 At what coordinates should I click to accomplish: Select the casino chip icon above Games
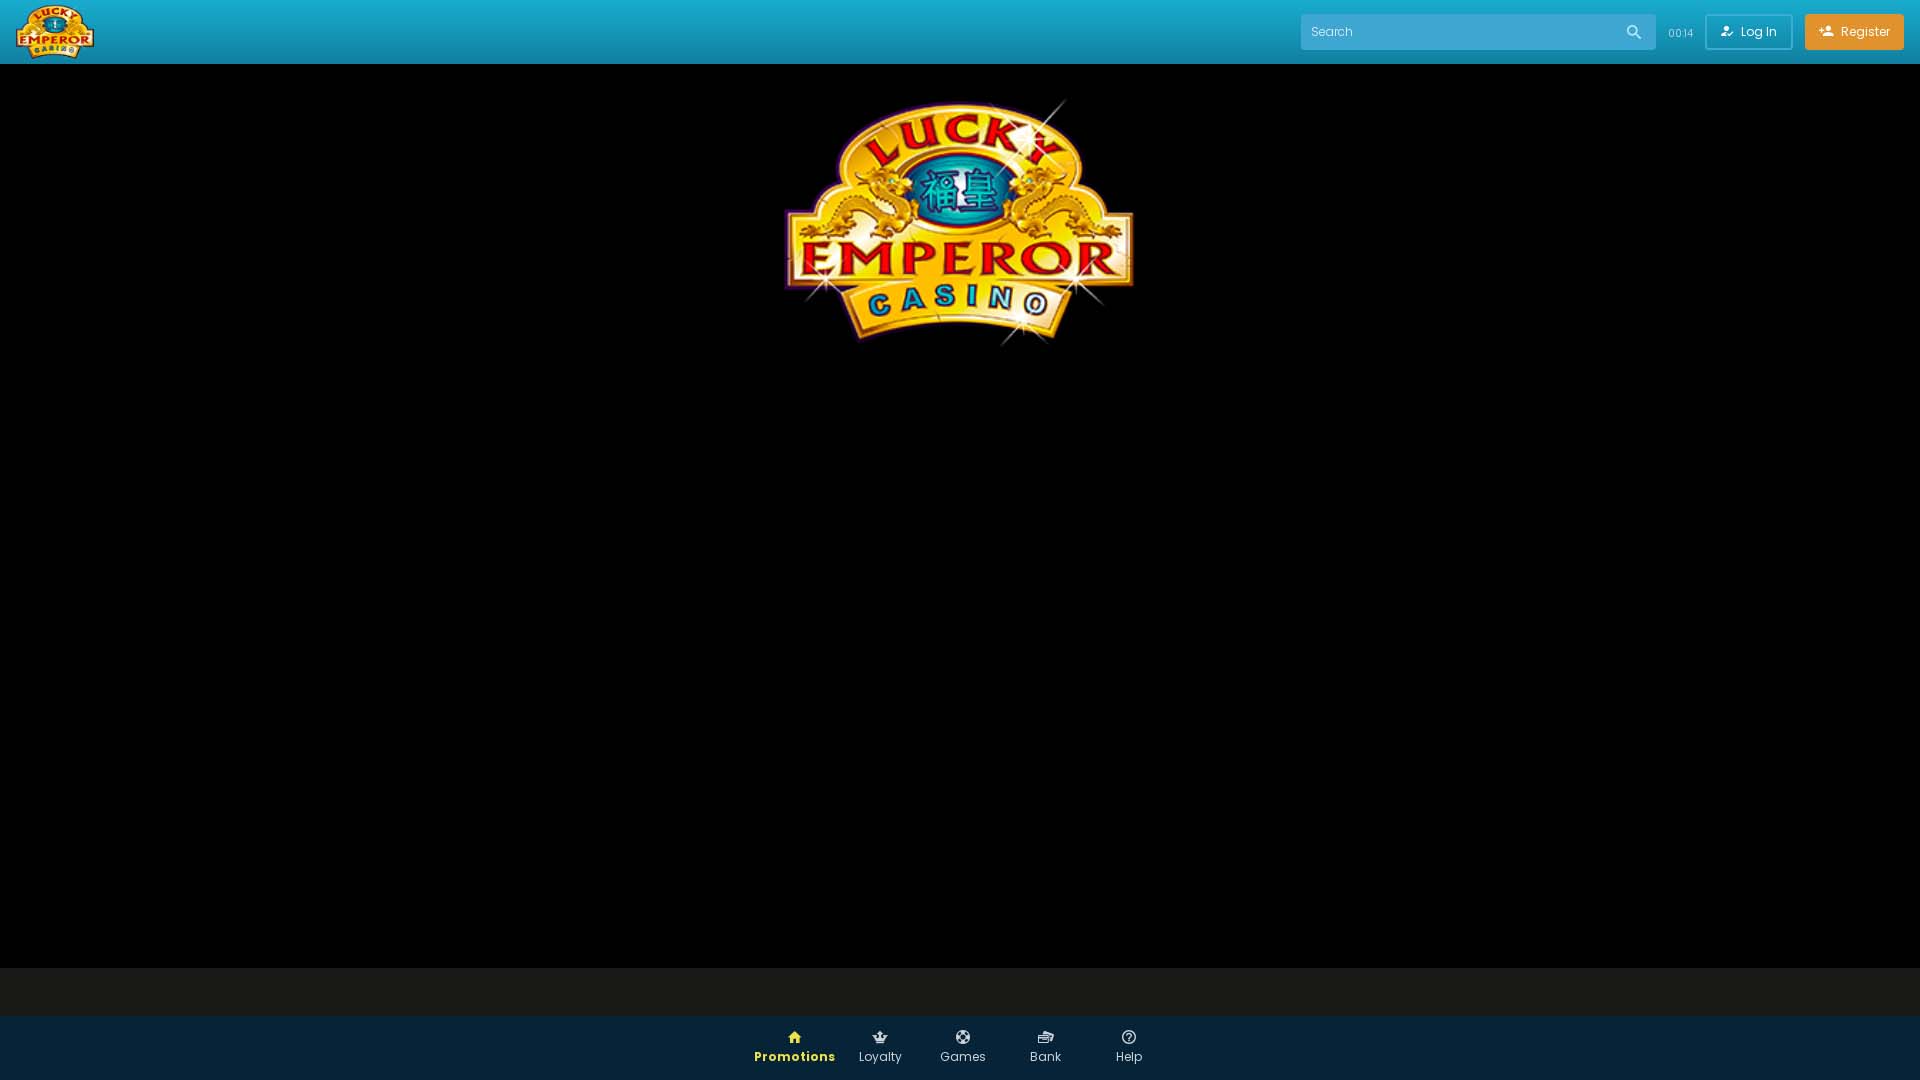tap(963, 1037)
